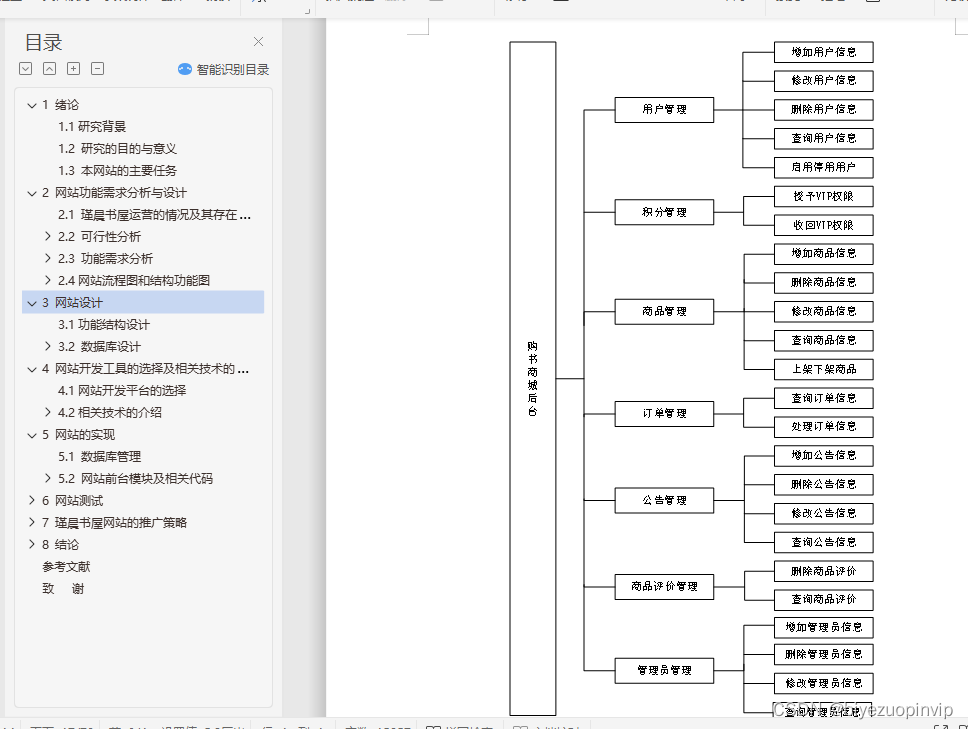Click the 处理订单信息 box
Screen dimensions: 968x729
(824, 427)
